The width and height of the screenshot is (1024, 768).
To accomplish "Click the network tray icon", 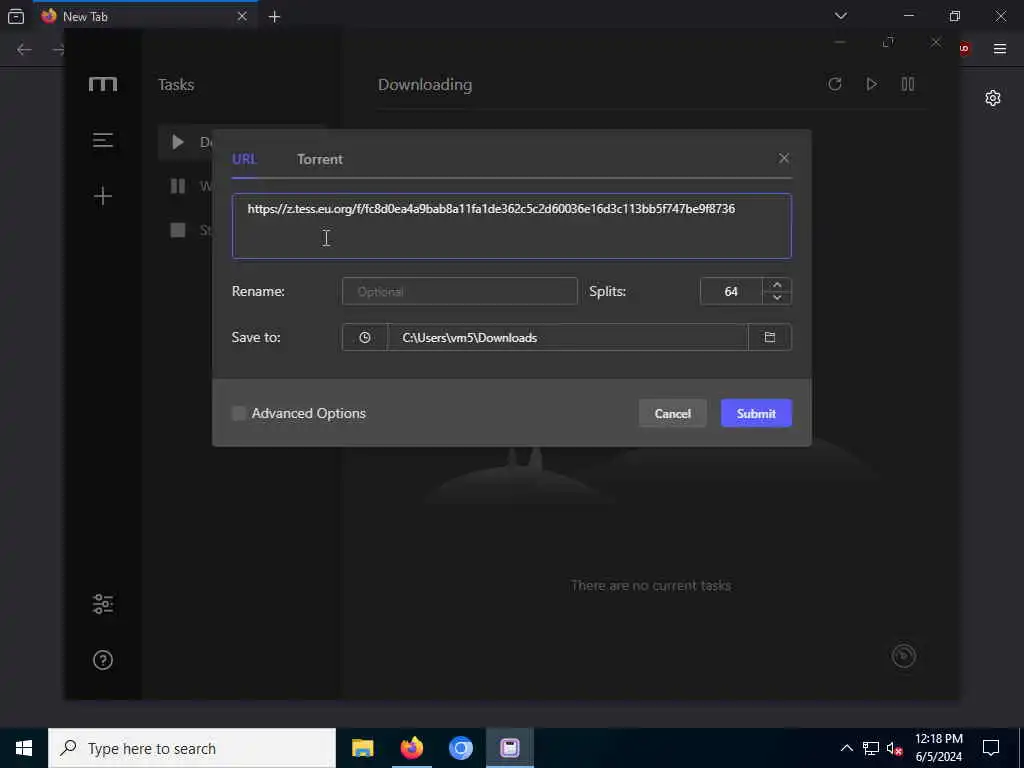I will tap(871, 748).
